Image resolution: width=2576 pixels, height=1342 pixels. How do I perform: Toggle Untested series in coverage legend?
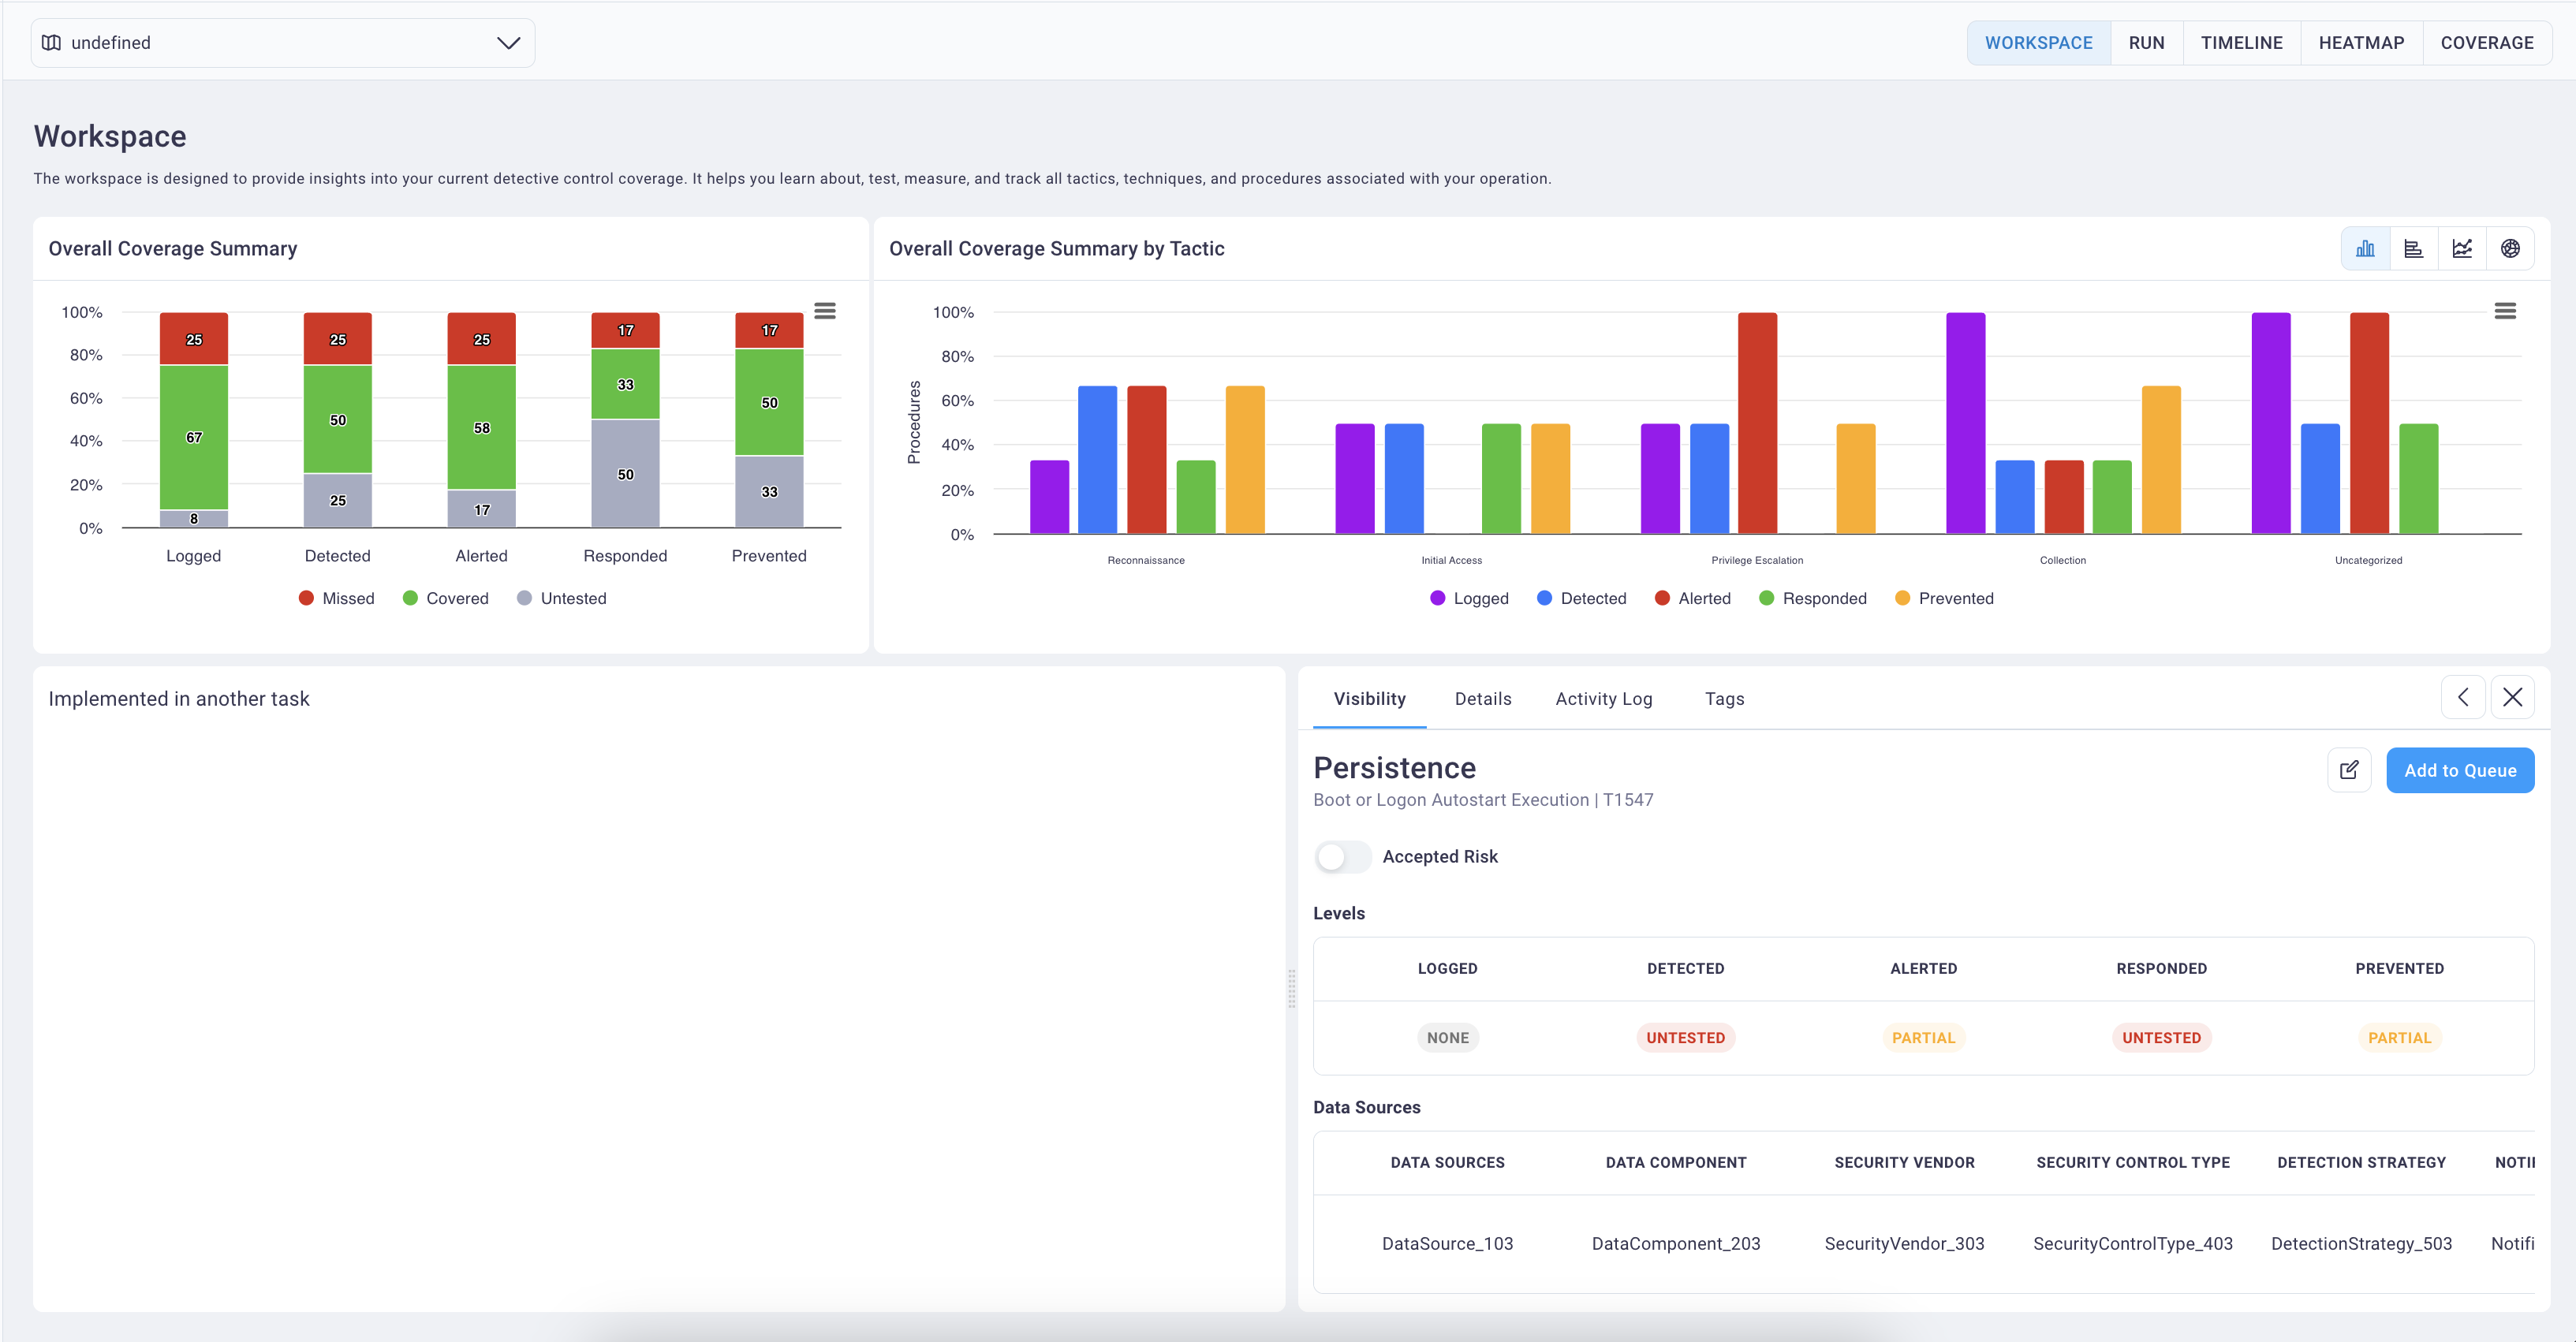[x=561, y=598]
